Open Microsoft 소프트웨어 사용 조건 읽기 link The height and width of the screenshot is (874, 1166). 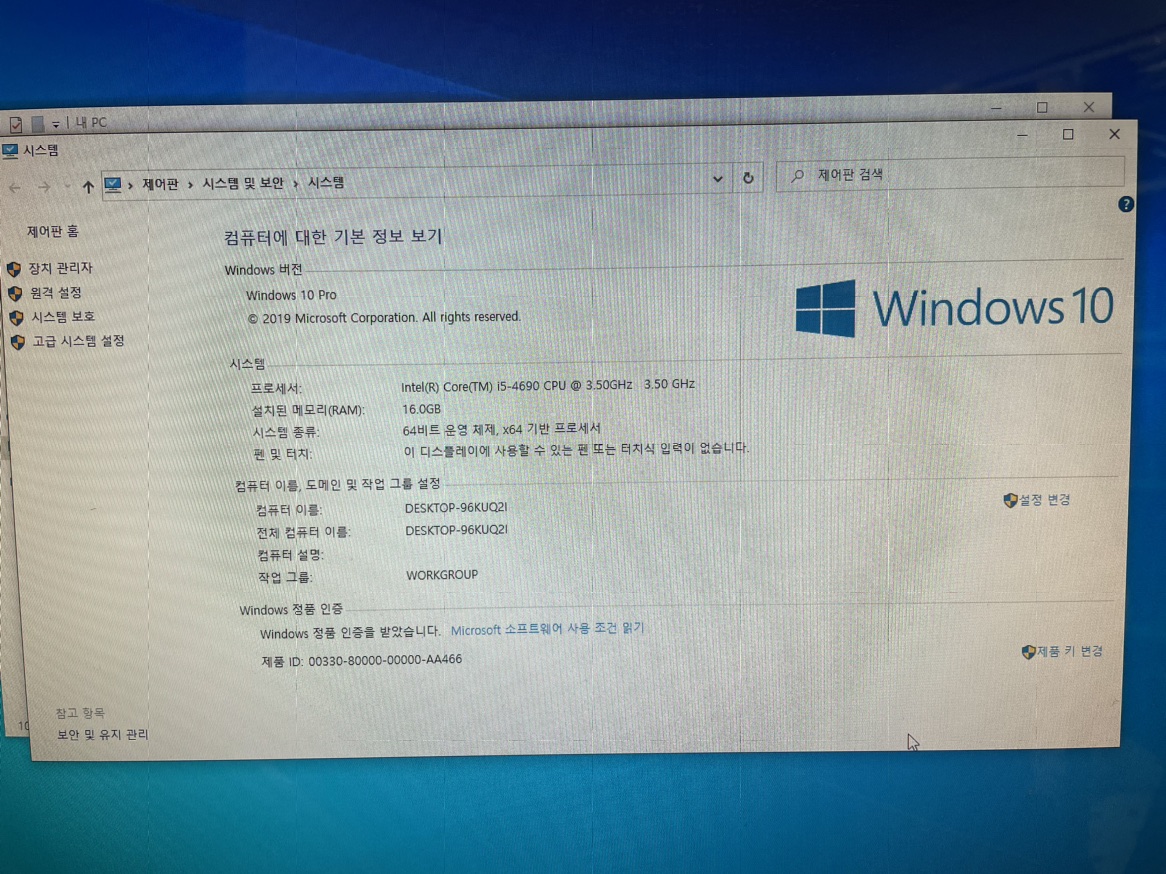pos(547,629)
